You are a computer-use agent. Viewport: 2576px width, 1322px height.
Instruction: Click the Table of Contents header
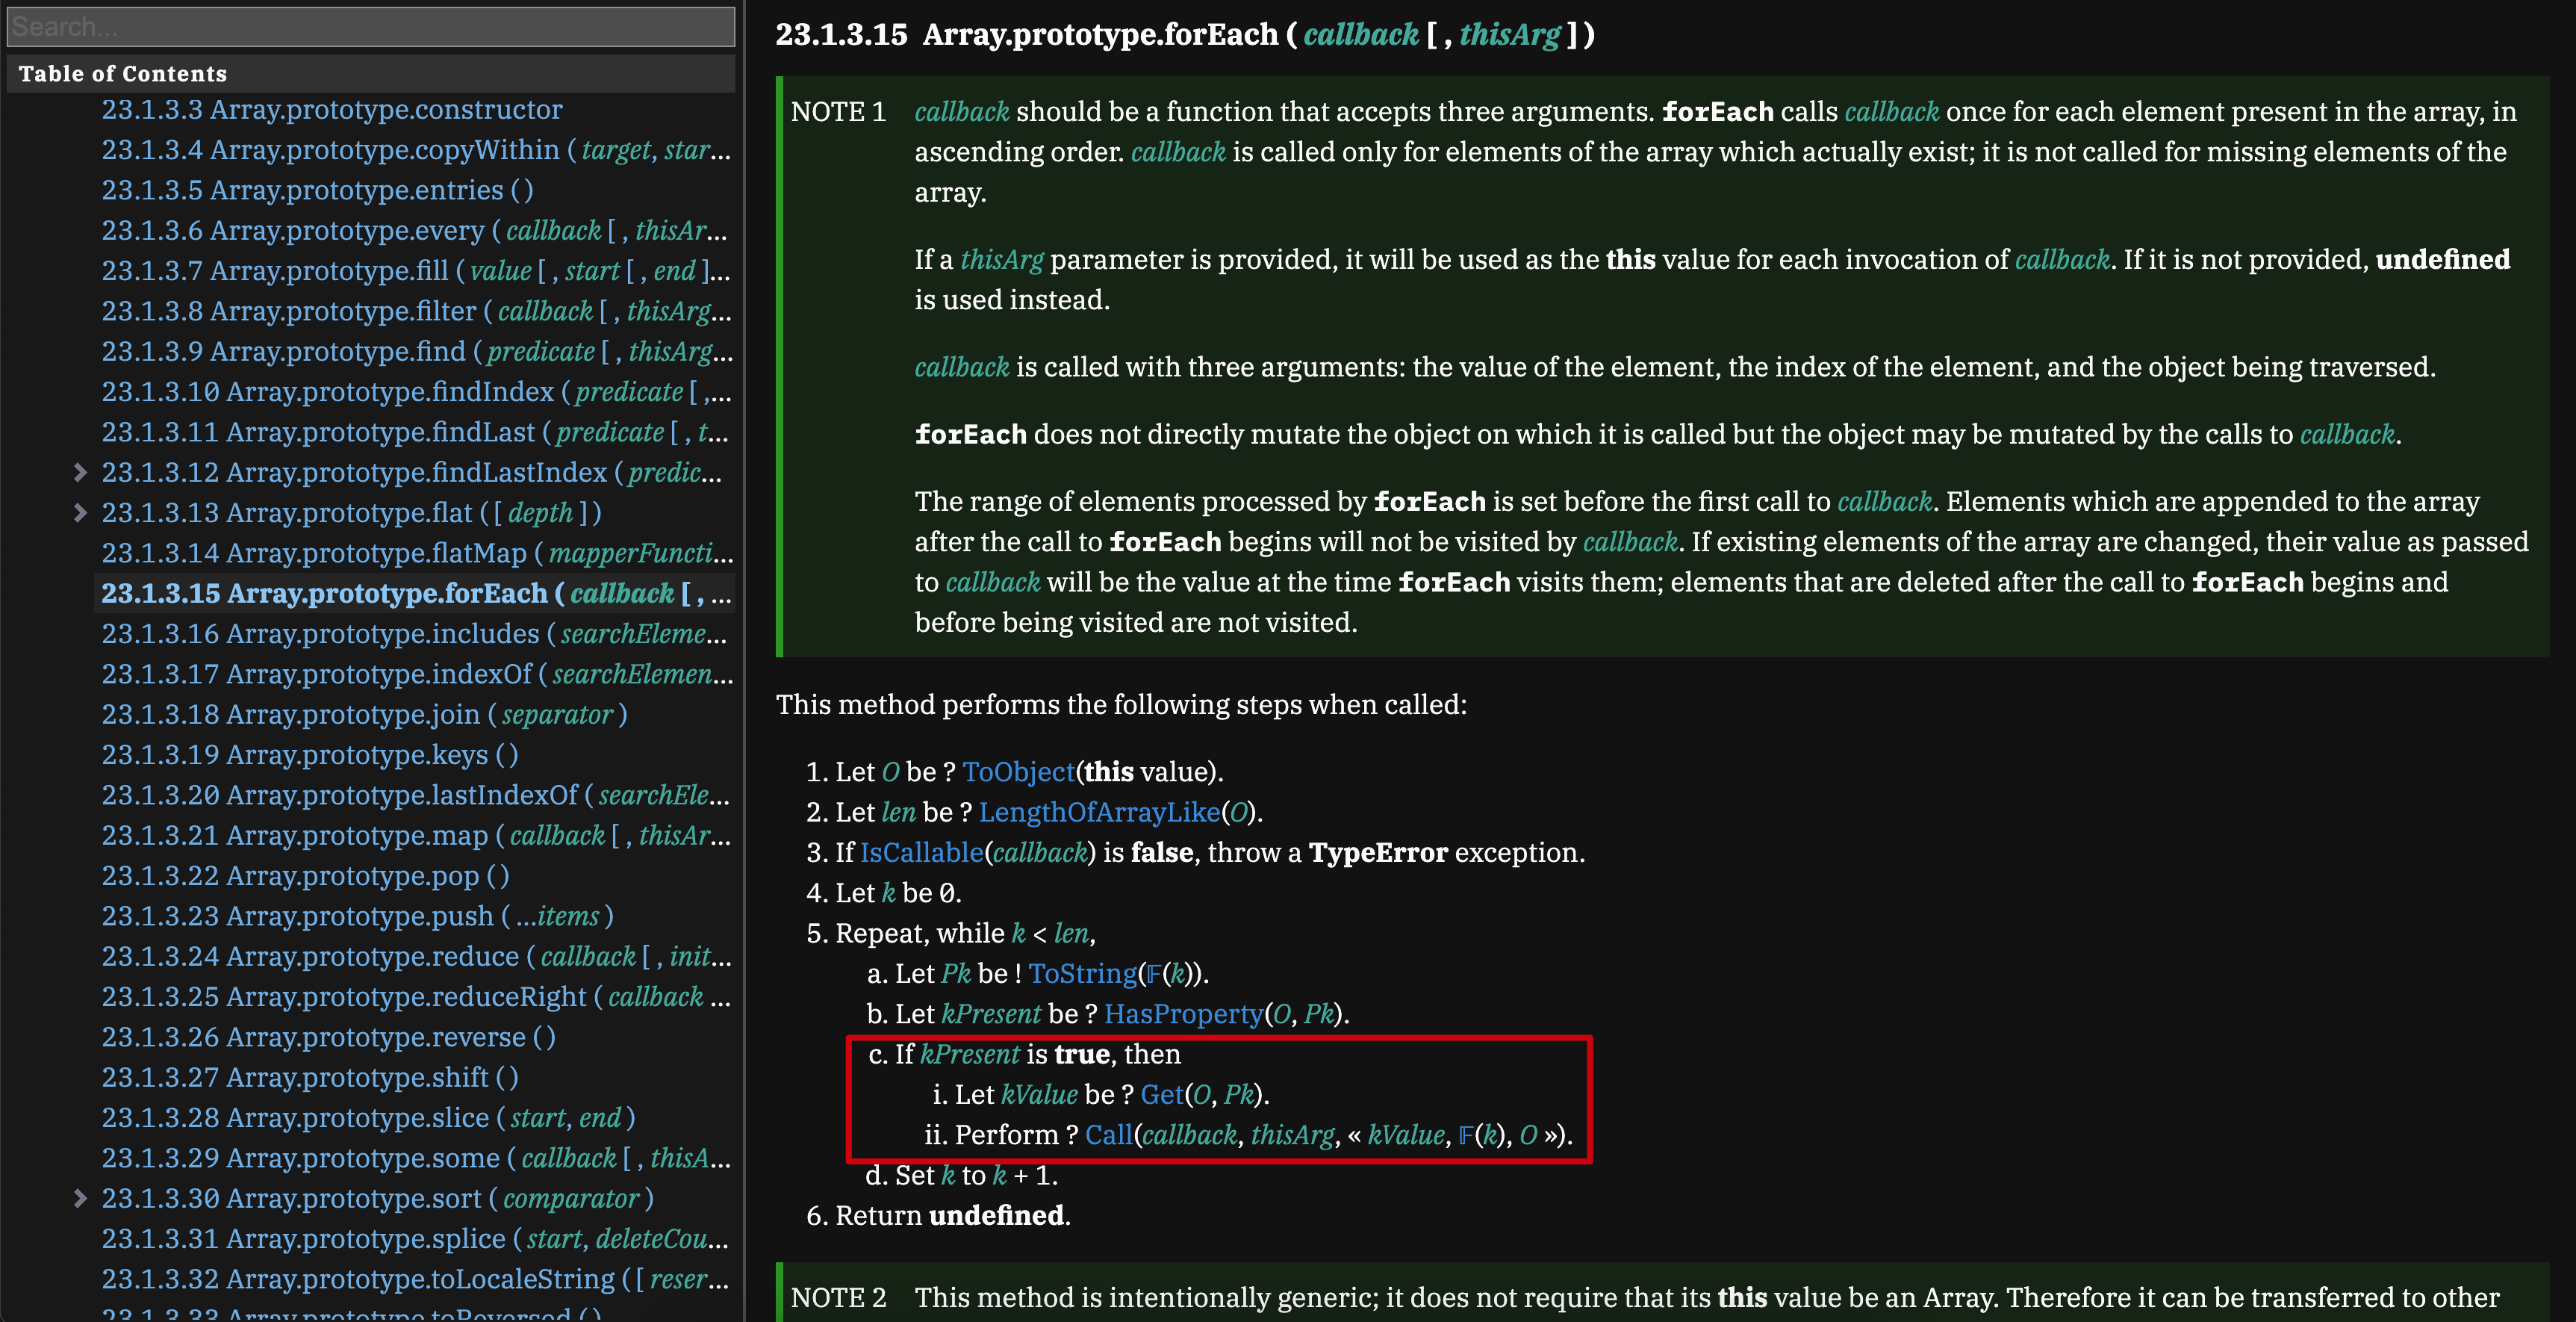pyautogui.click(x=123, y=74)
